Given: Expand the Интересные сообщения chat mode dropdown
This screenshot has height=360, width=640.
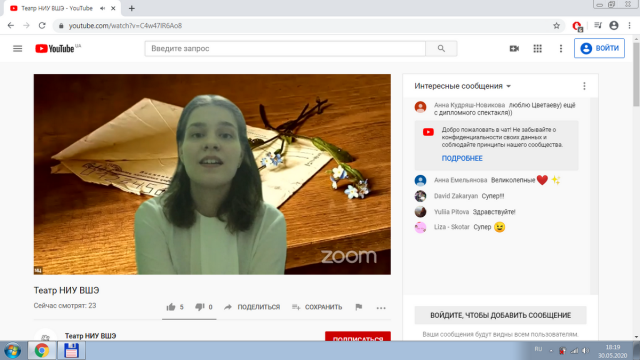Looking at the screenshot, I should pos(462,86).
